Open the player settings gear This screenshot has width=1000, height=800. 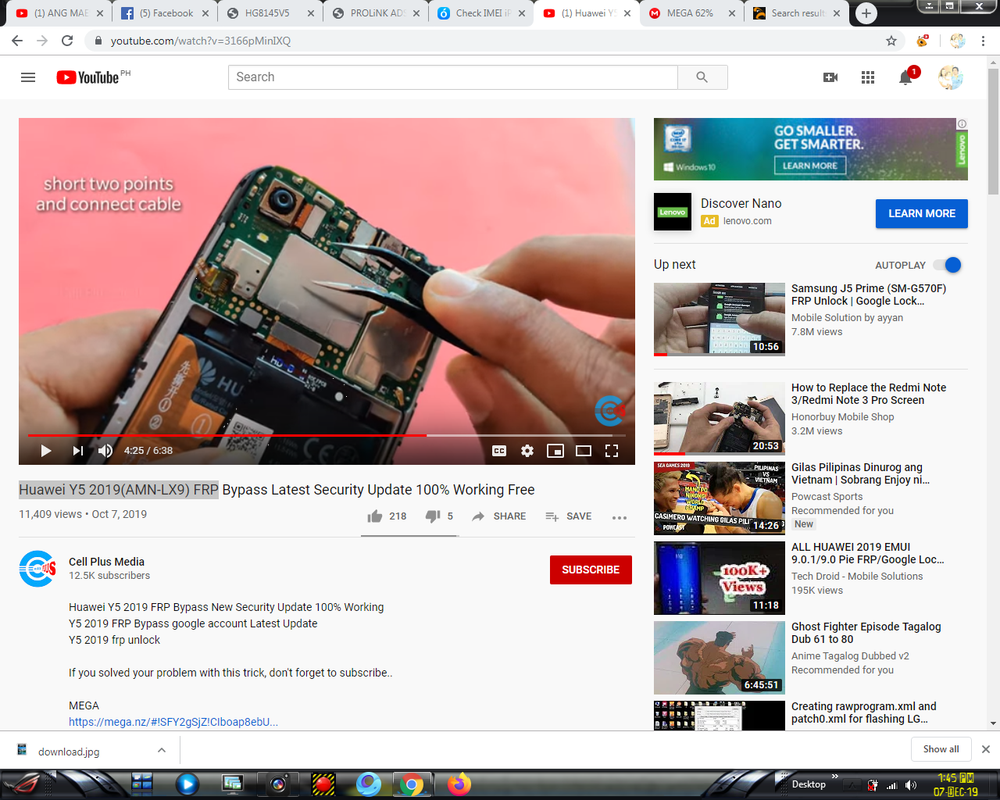[x=527, y=450]
